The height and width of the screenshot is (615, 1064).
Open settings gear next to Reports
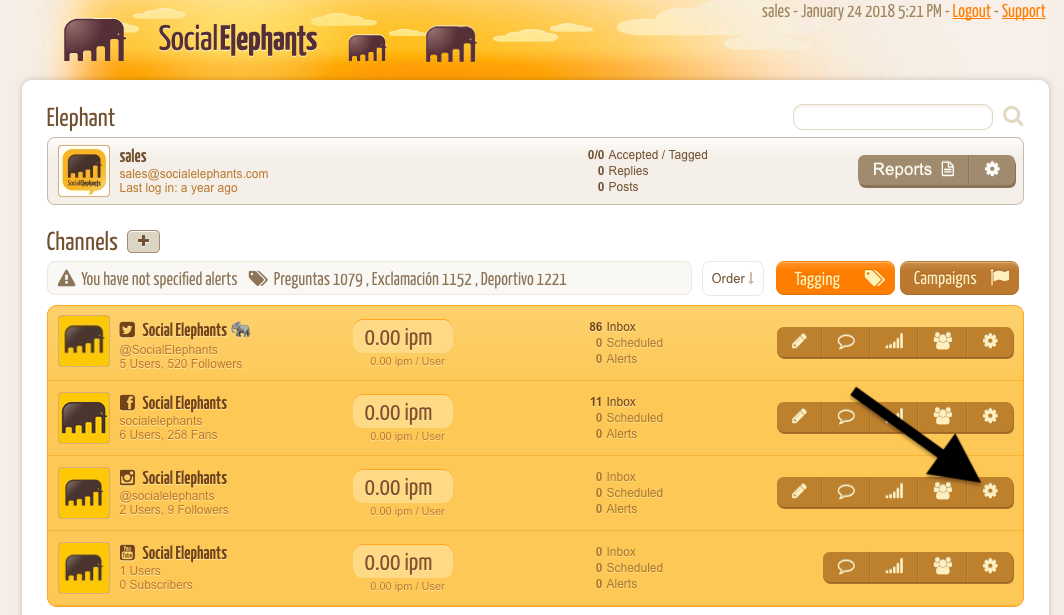(x=991, y=170)
